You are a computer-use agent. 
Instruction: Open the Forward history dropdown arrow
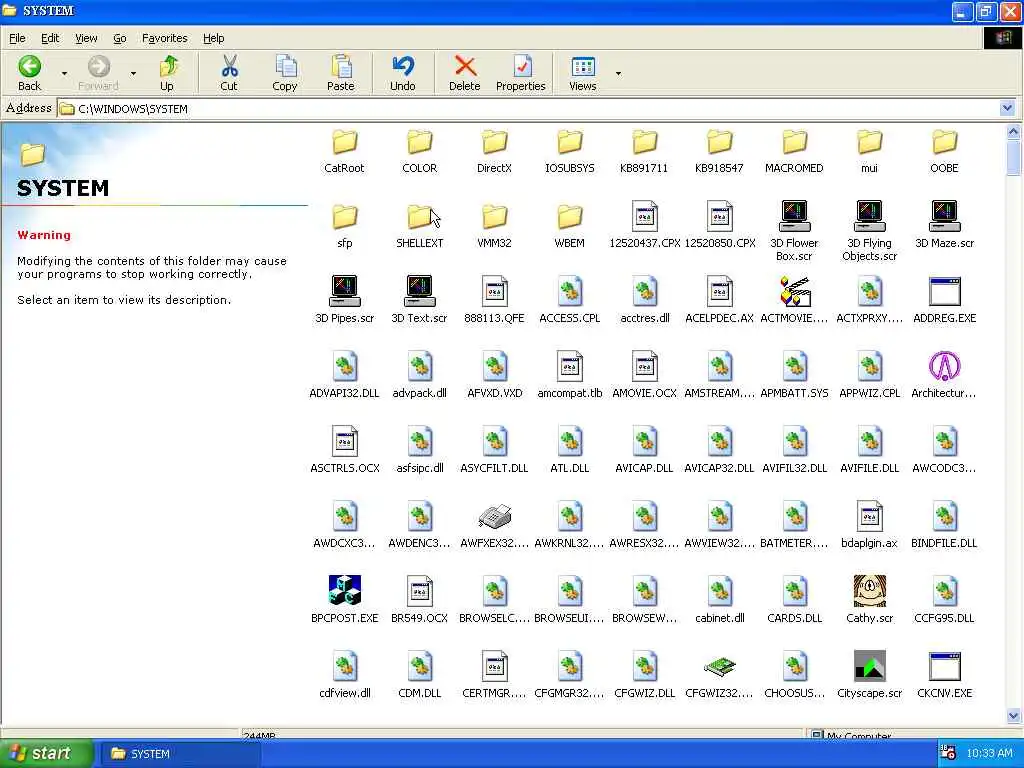pyautogui.click(x=133, y=73)
